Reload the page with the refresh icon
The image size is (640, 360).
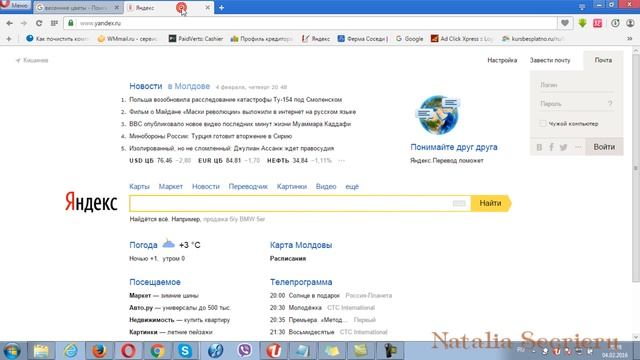pyautogui.click(x=39, y=23)
